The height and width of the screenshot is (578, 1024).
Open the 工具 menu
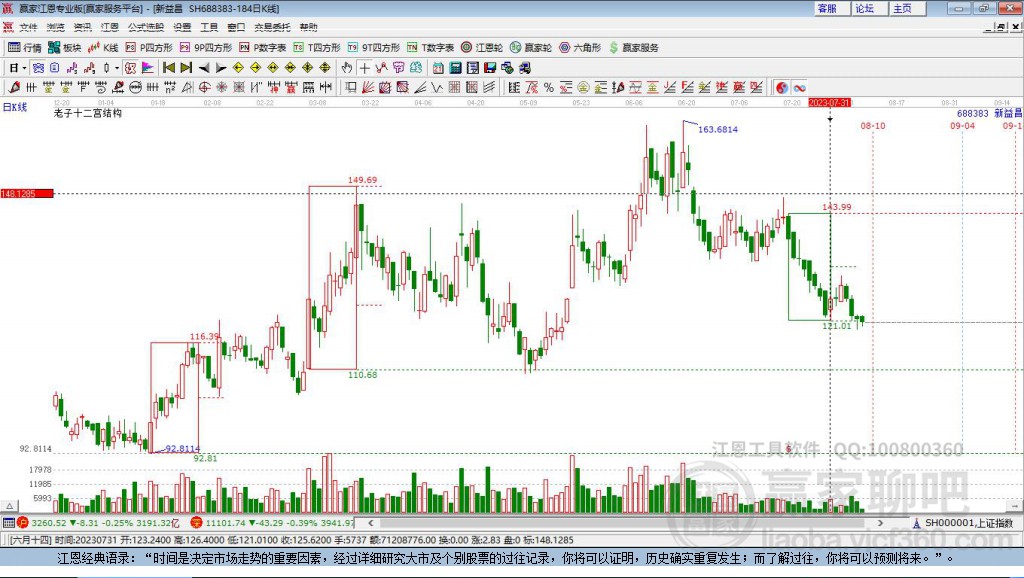(x=209, y=27)
